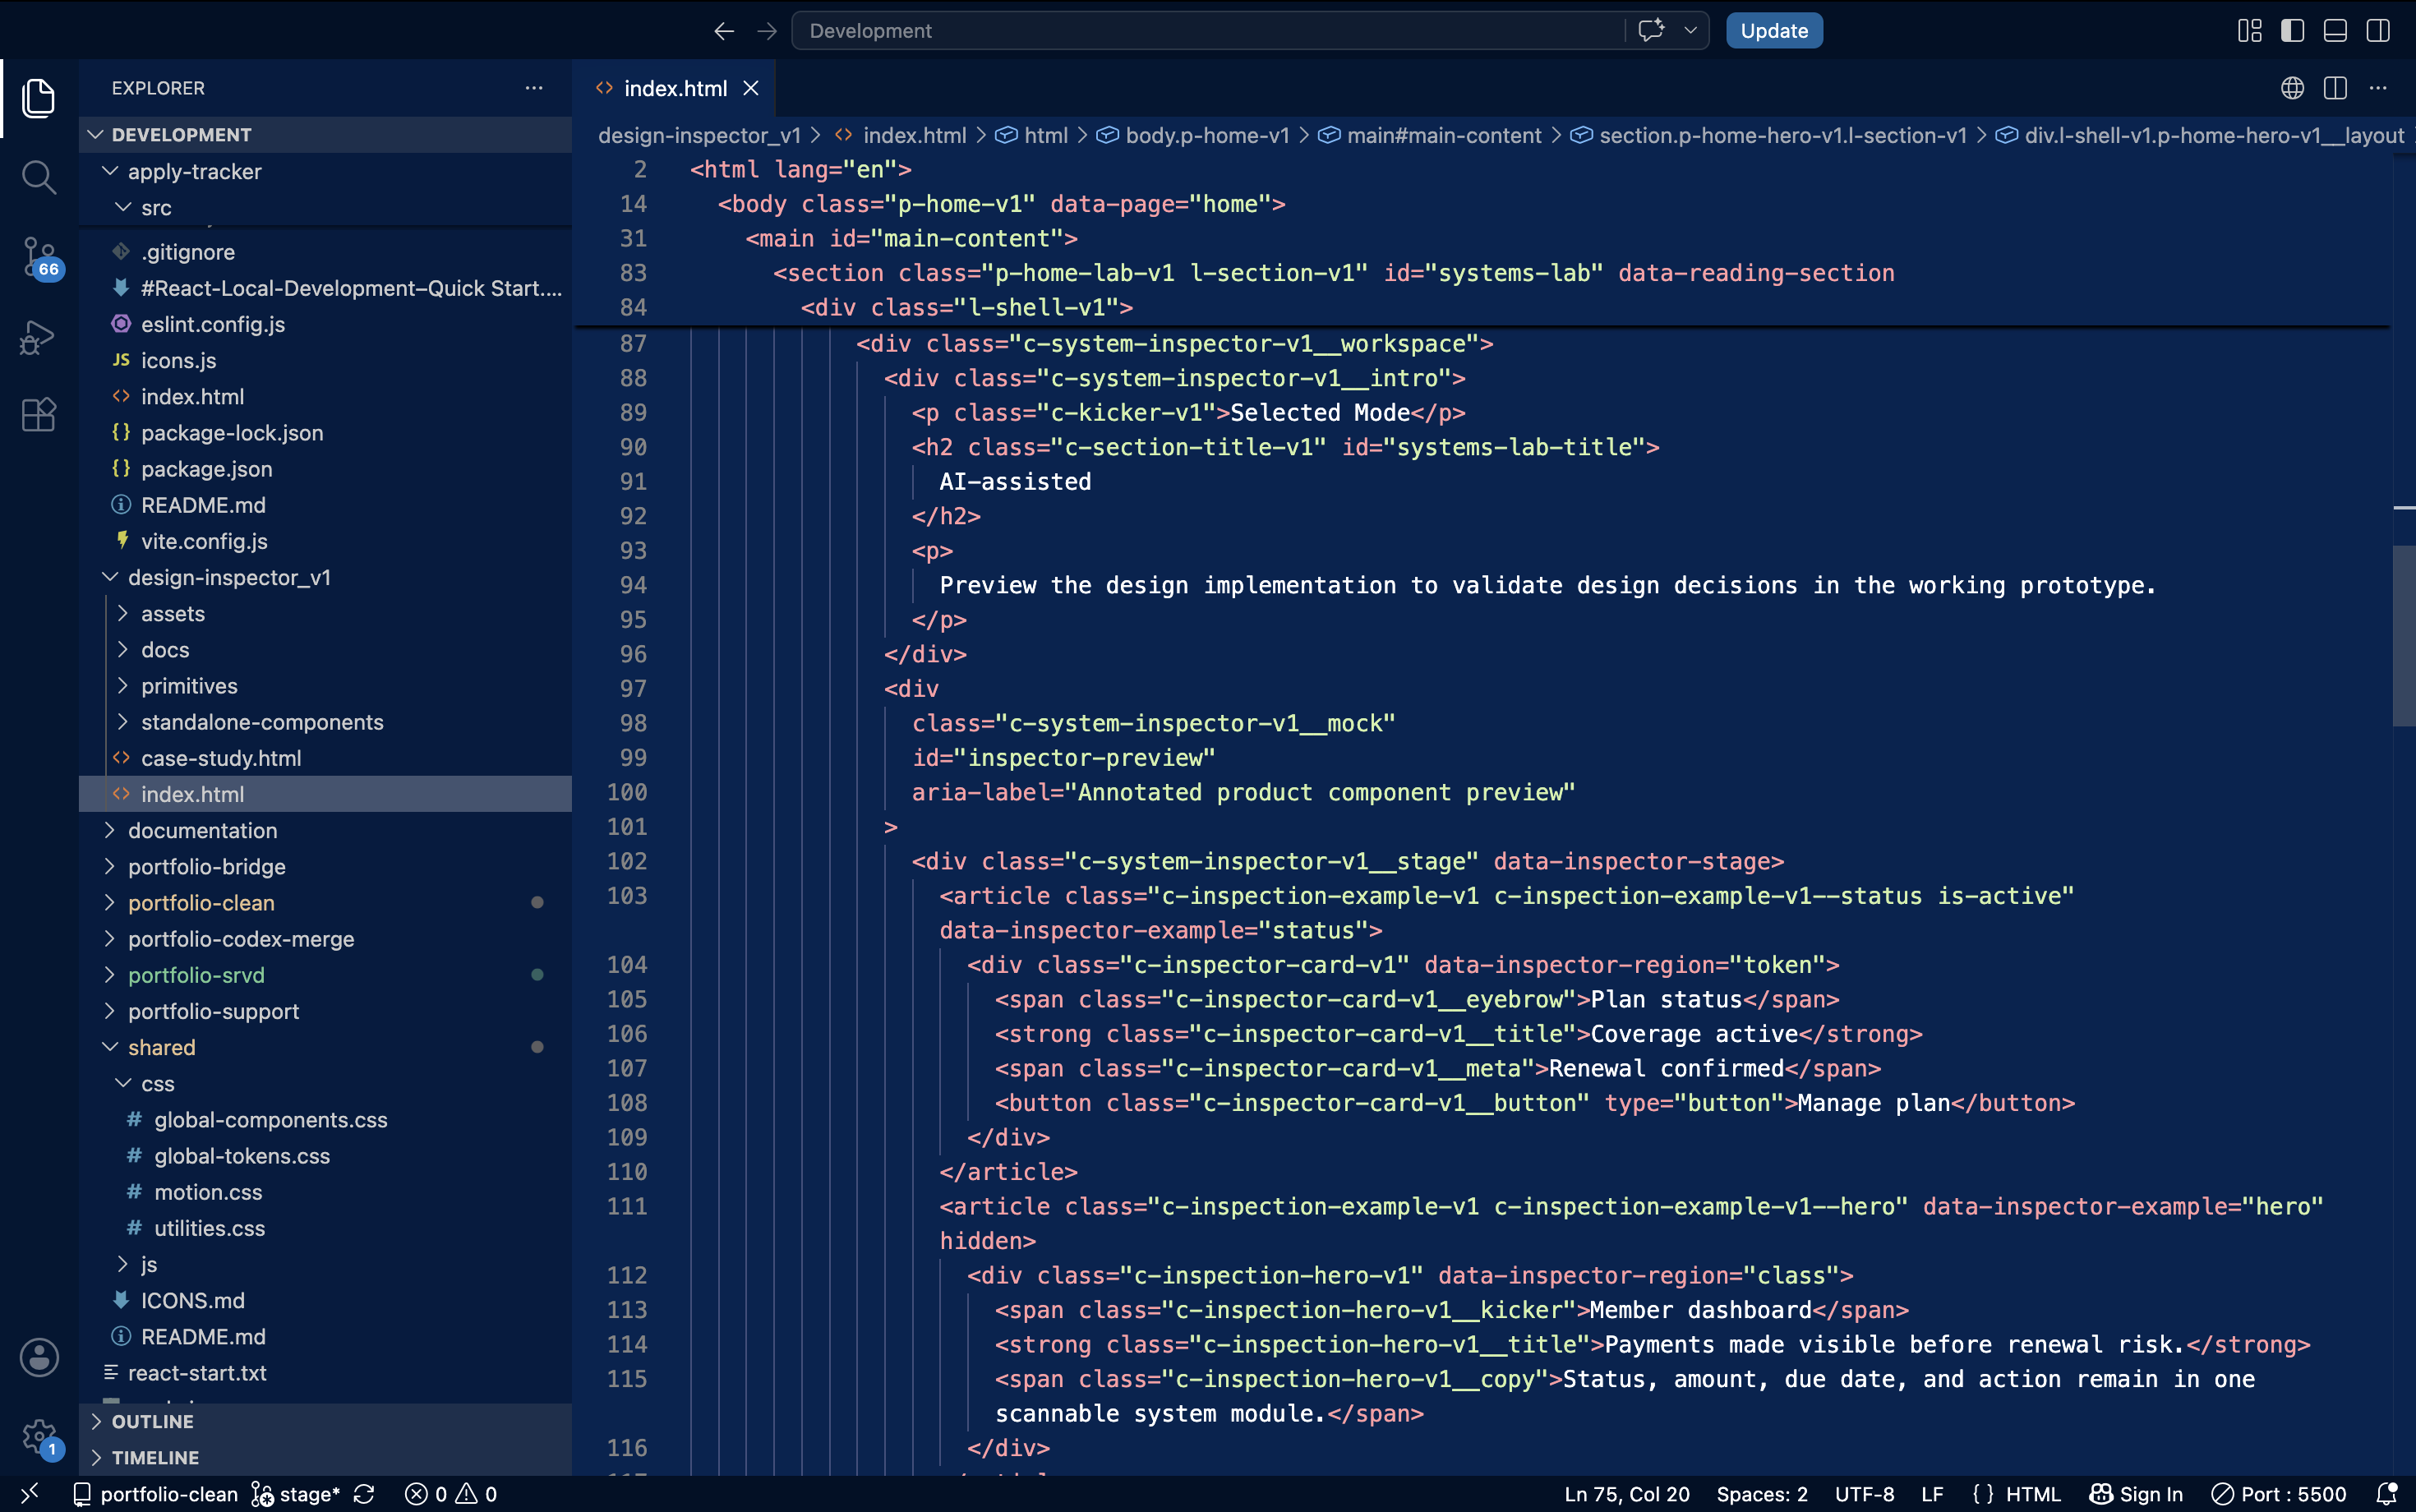This screenshot has height=1512, width=2416.
Task: Change encoding via UTF-8
Action: [1865, 1494]
